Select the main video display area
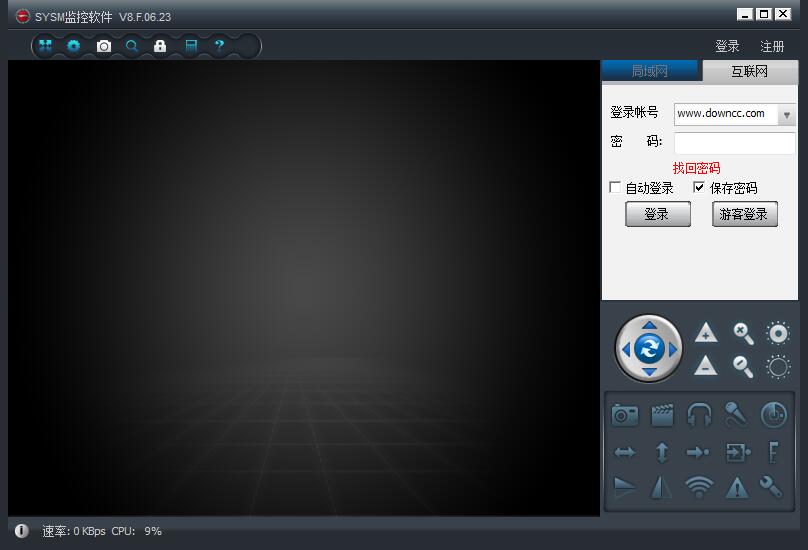The height and width of the screenshot is (550, 808). pyautogui.click(x=304, y=288)
